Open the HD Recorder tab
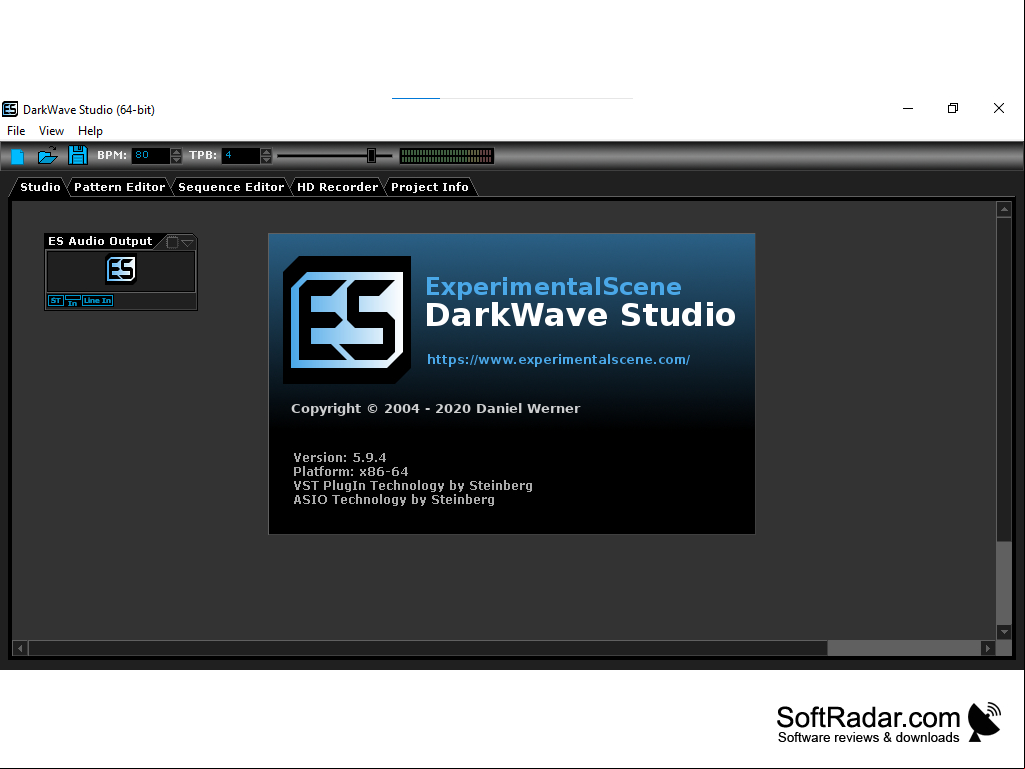This screenshot has width=1025, height=769. (x=337, y=187)
